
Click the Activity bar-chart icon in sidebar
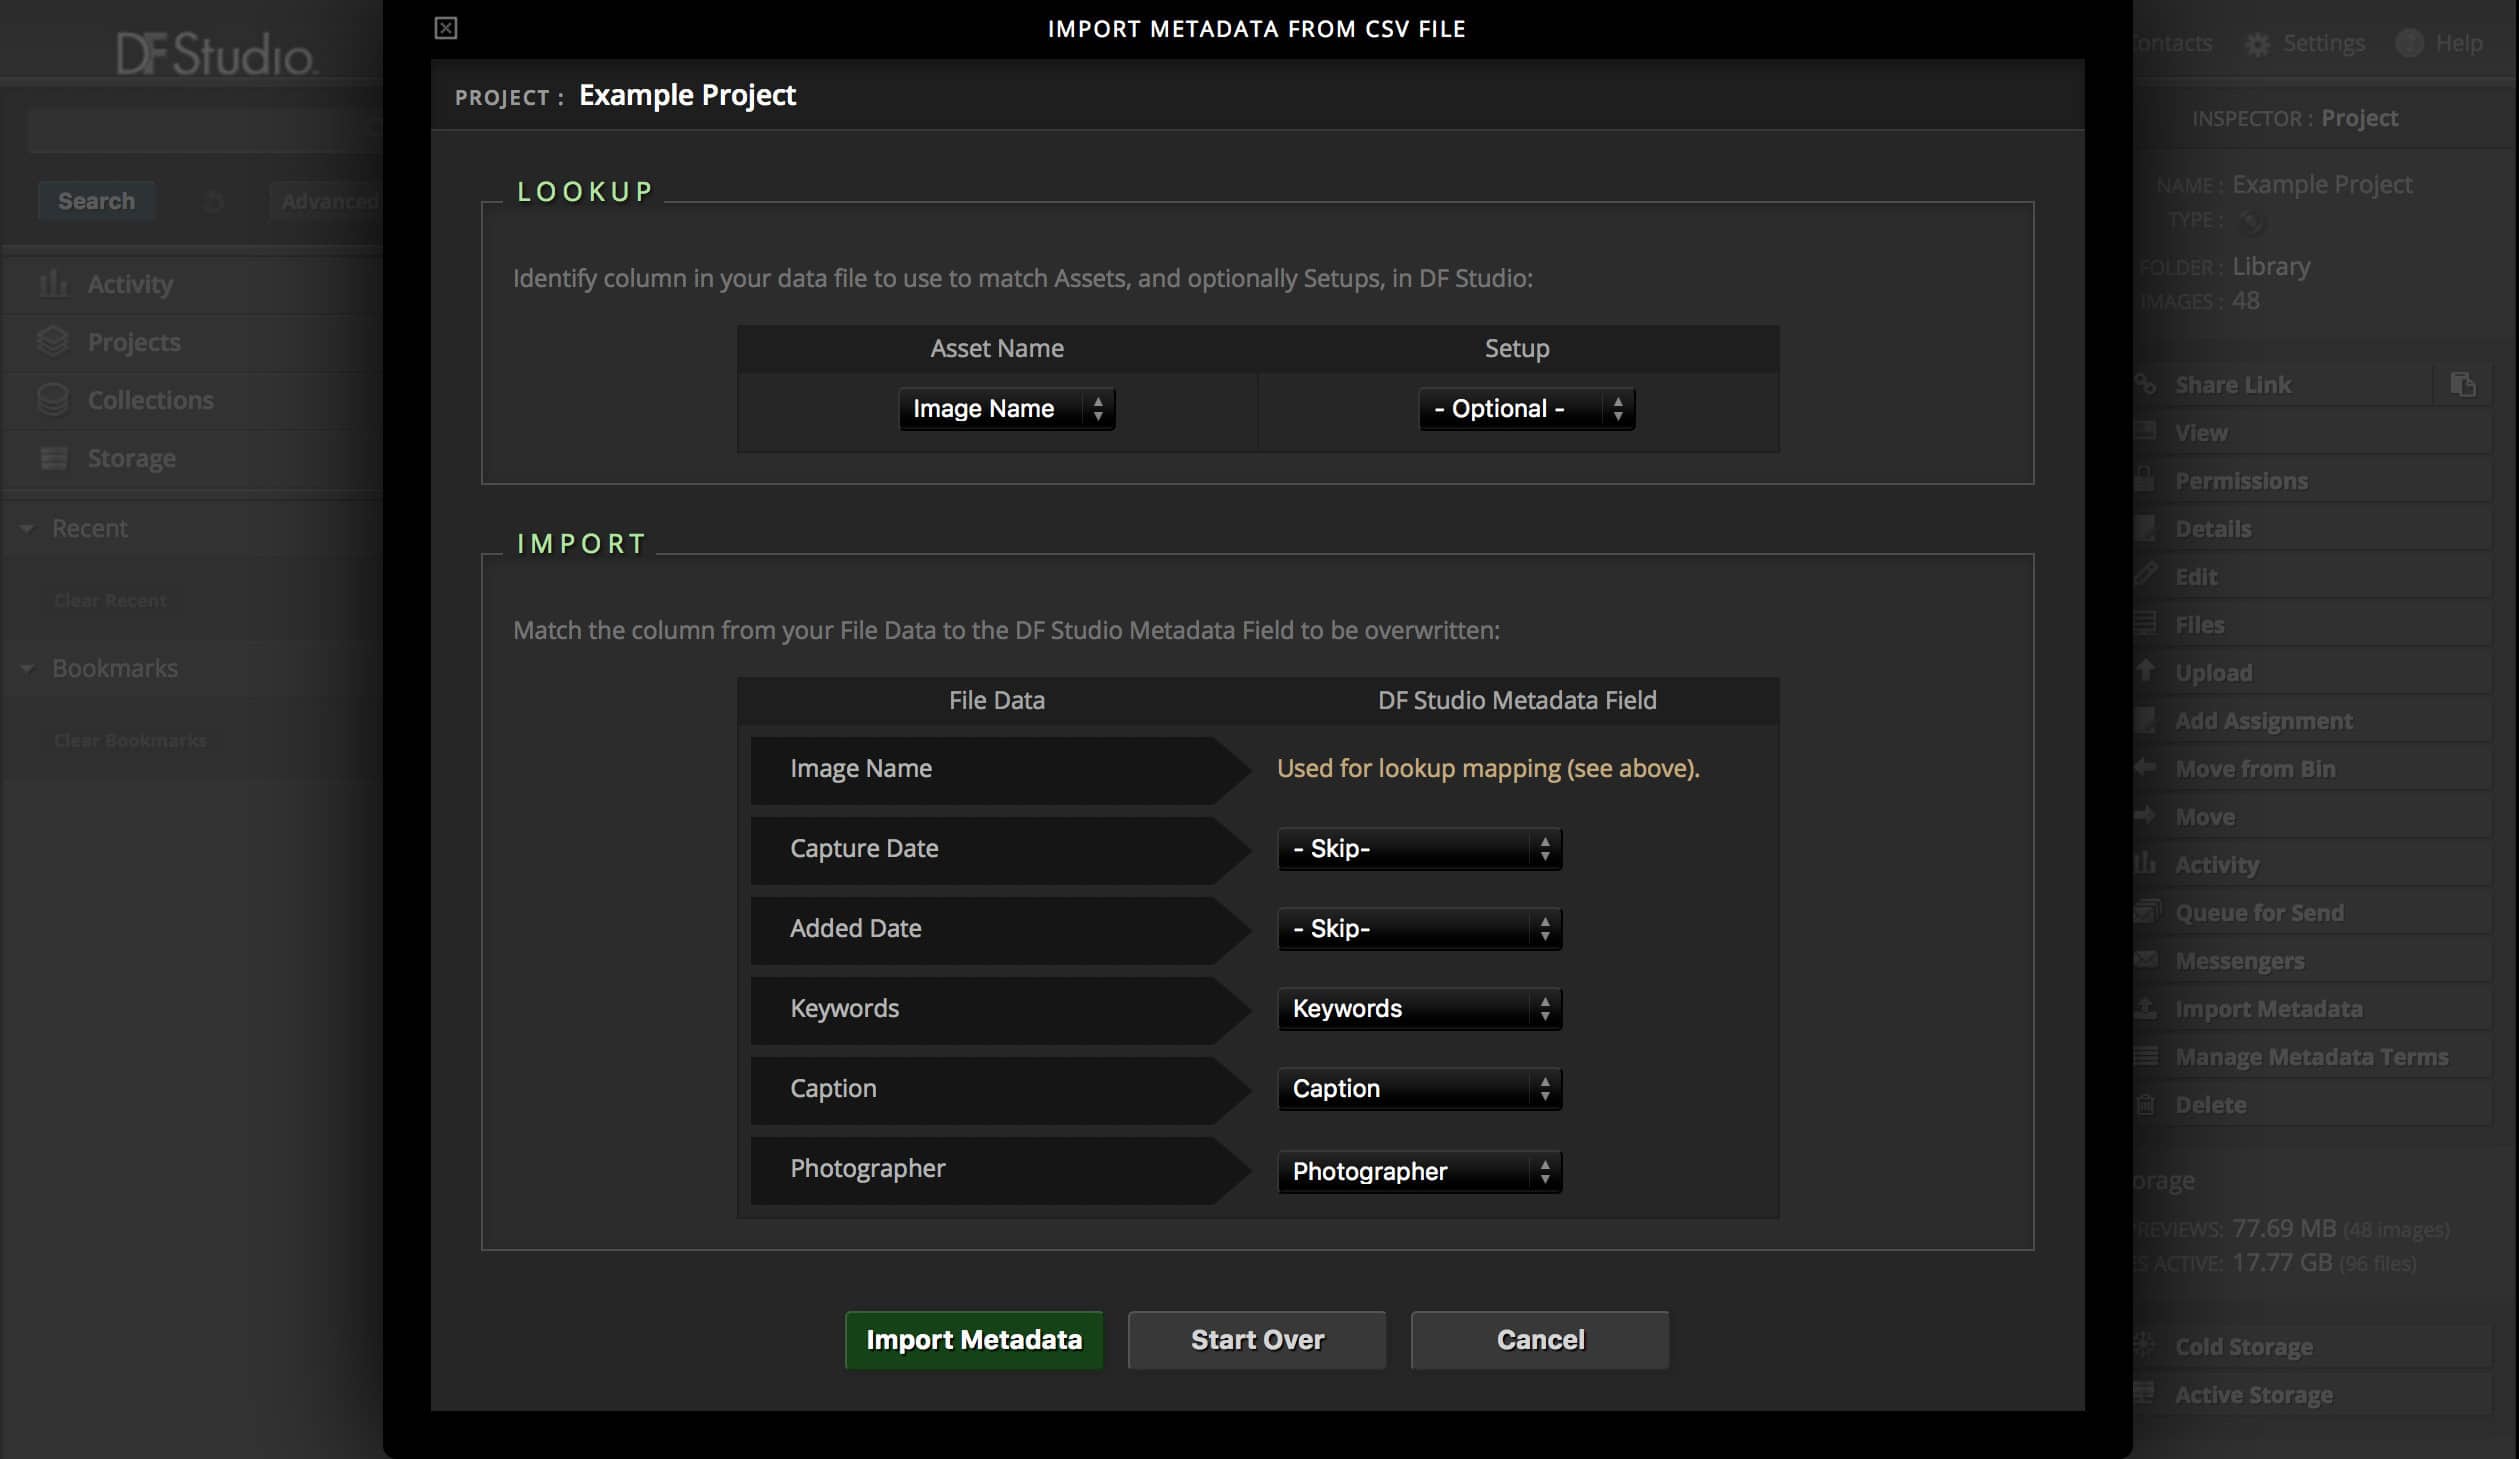point(53,284)
